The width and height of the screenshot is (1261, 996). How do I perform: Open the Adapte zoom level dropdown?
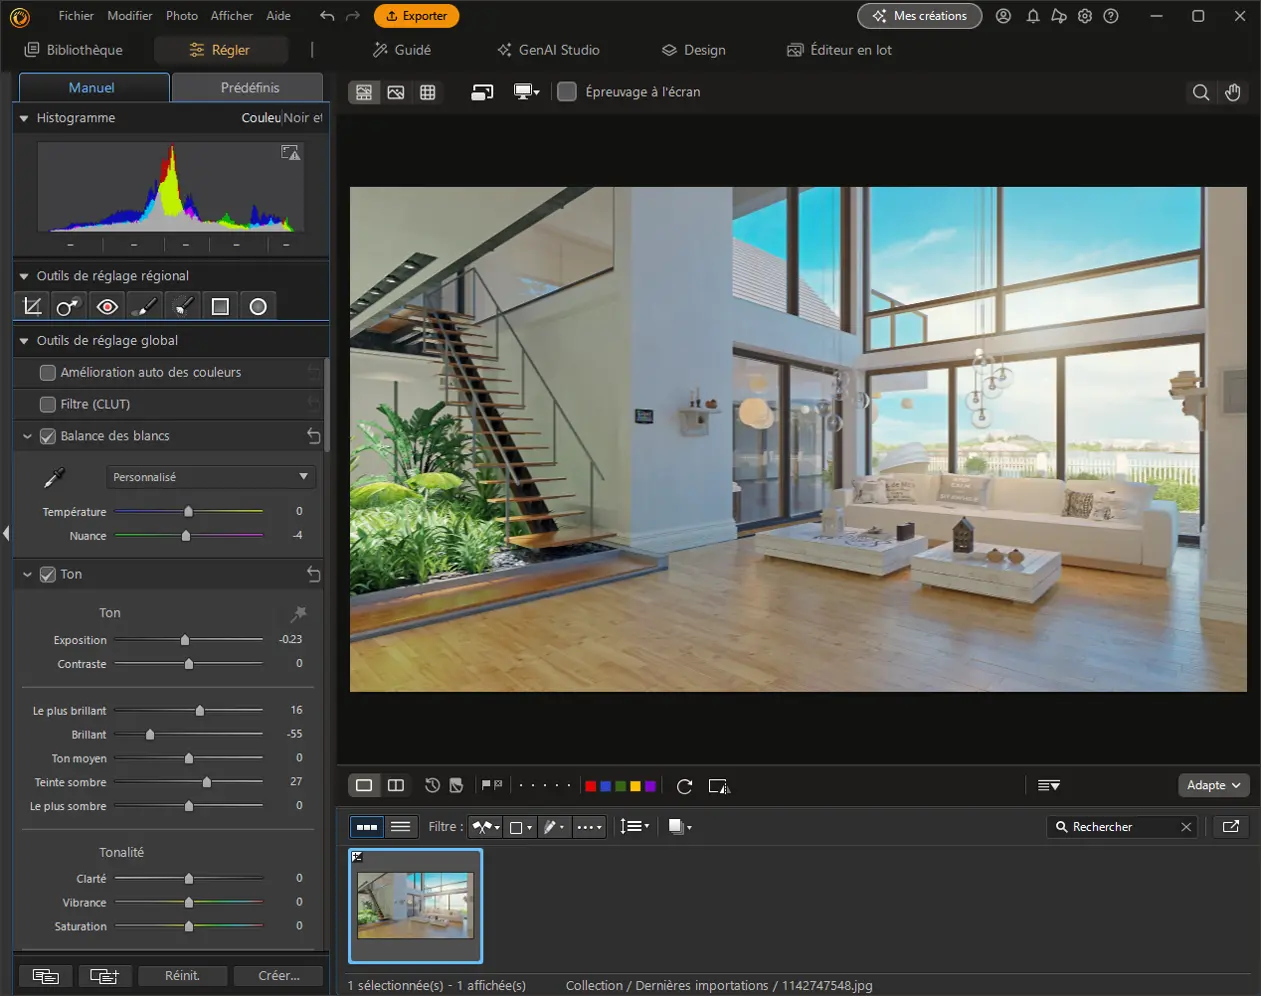click(1213, 785)
